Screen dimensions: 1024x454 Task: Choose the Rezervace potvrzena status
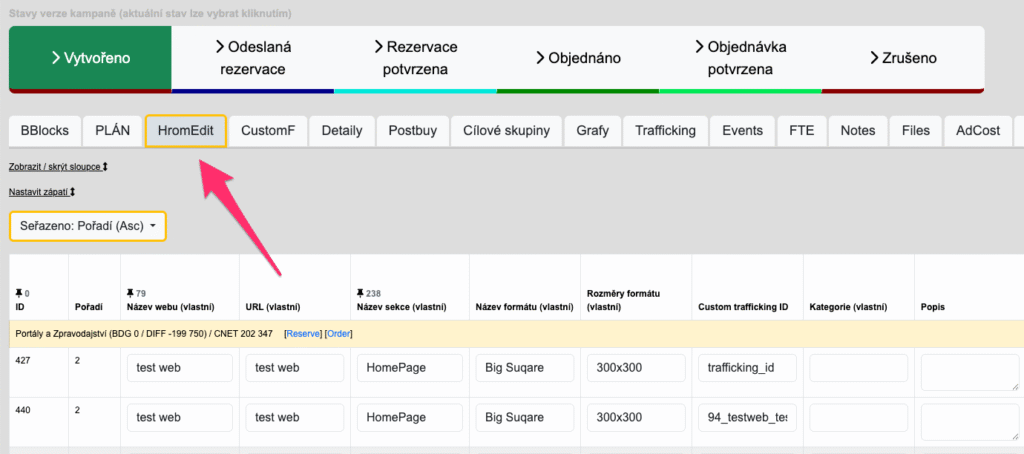(x=415, y=58)
